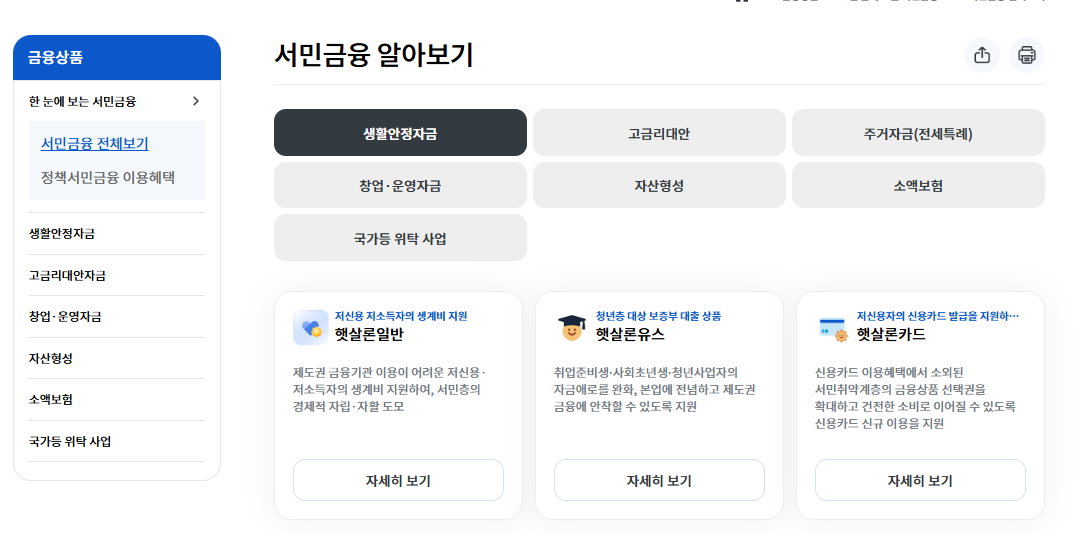Go to 정책서민금융 이용혜택 in sidebar
1086x534 pixels.
[x=107, y=177]
